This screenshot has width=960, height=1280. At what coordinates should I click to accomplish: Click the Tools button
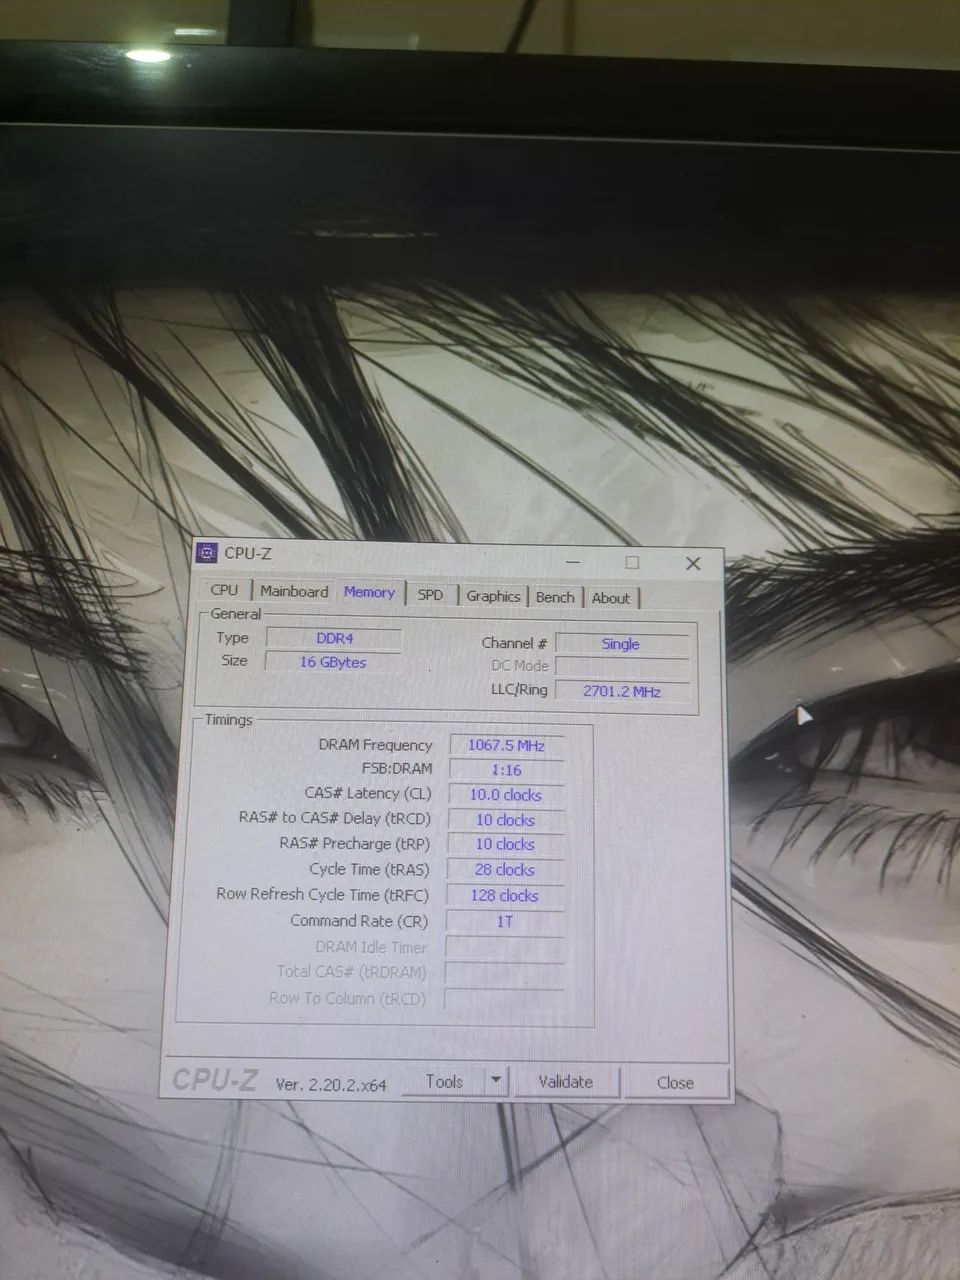click(444, 1081)
